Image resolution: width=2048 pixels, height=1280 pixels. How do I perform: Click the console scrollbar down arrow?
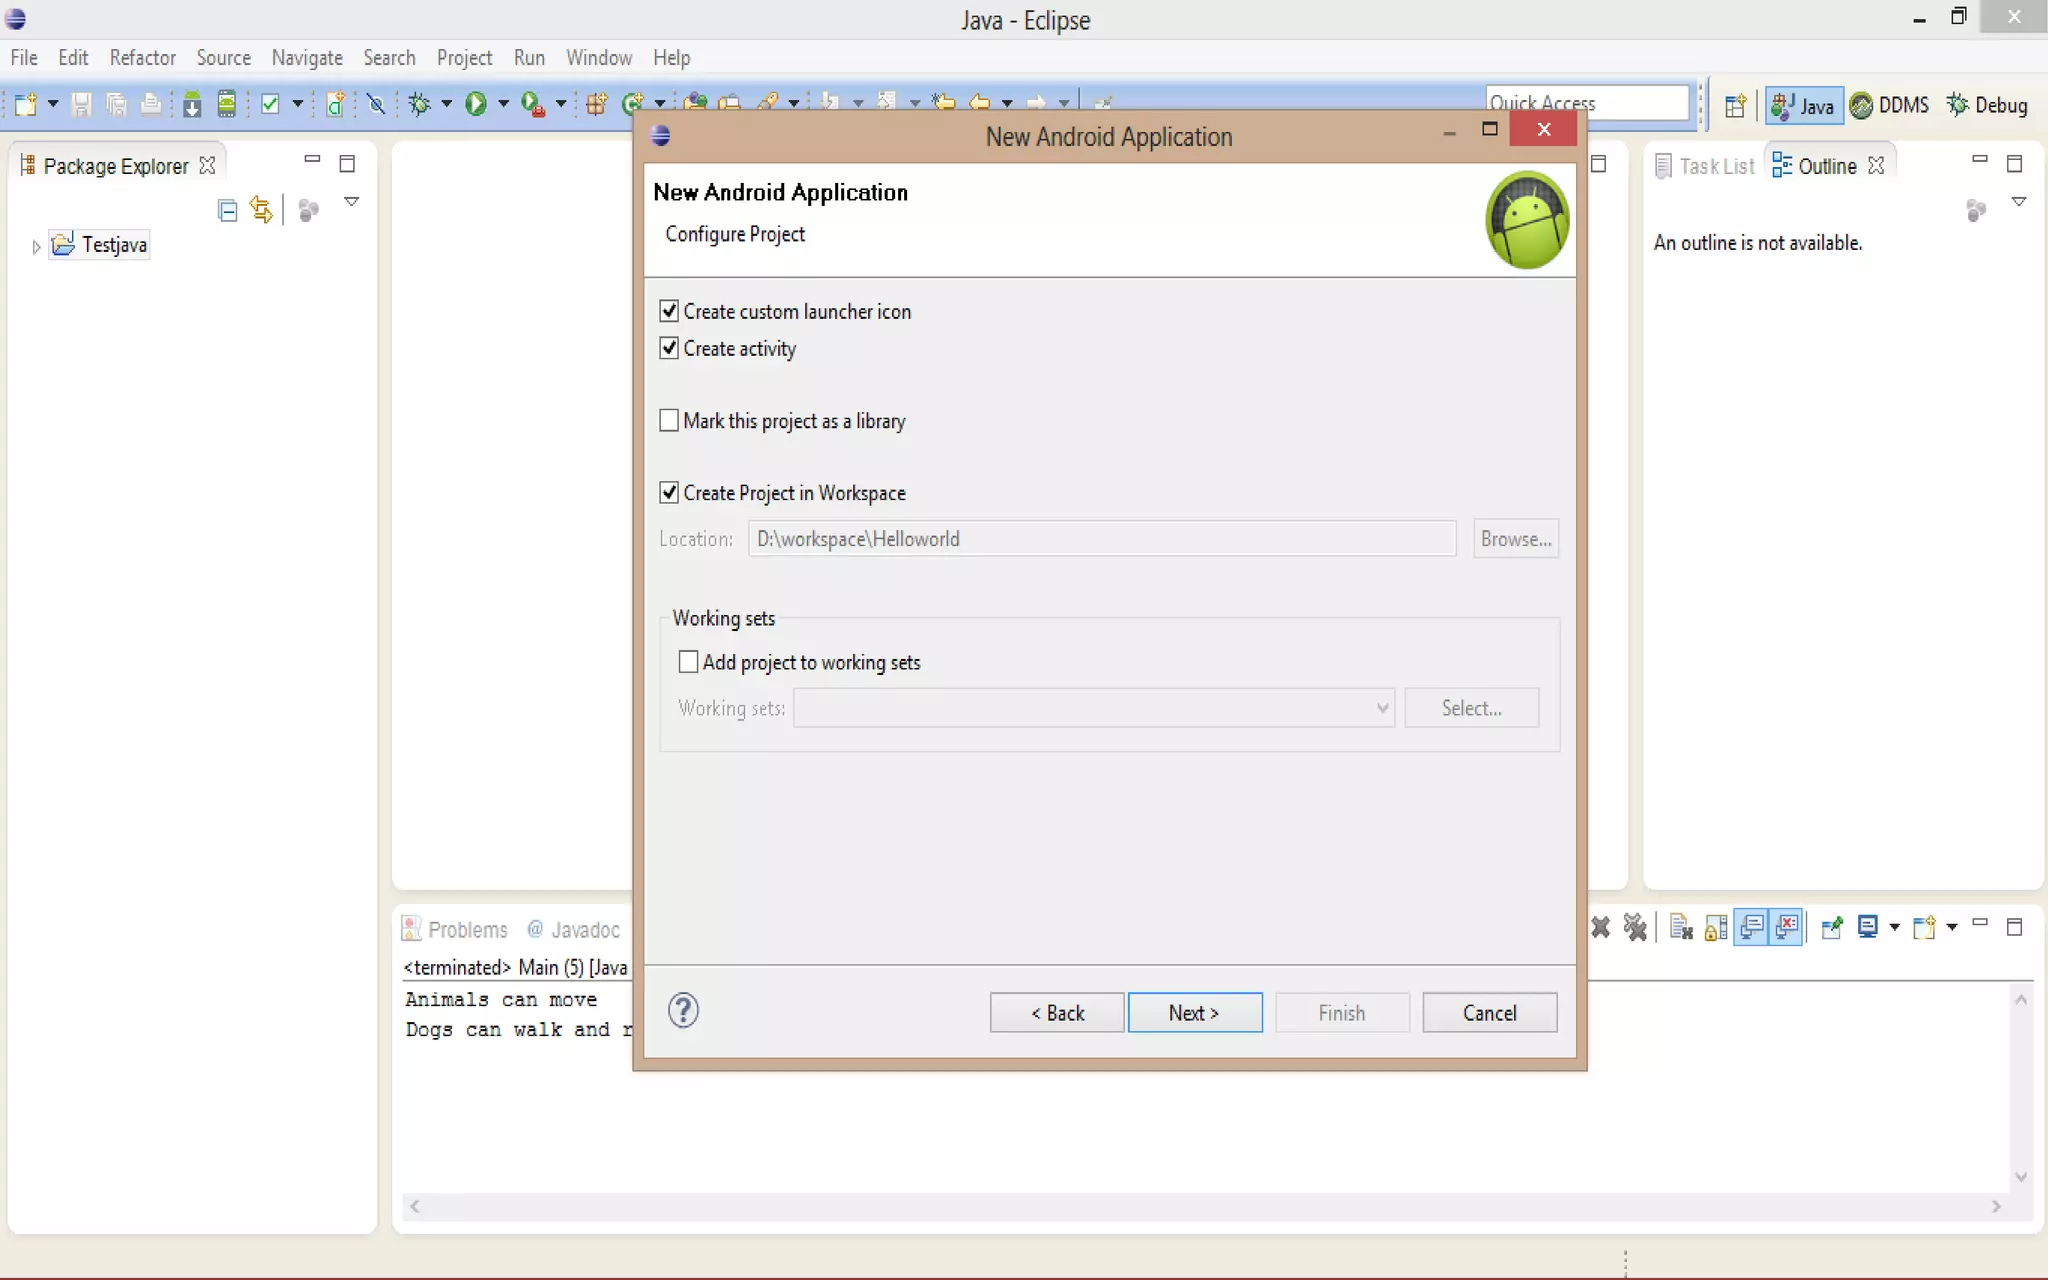coord(2021,1177)
